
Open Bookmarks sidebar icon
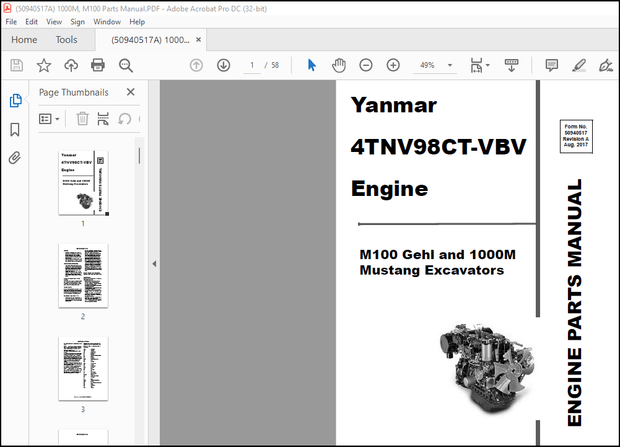pos(15,129)
